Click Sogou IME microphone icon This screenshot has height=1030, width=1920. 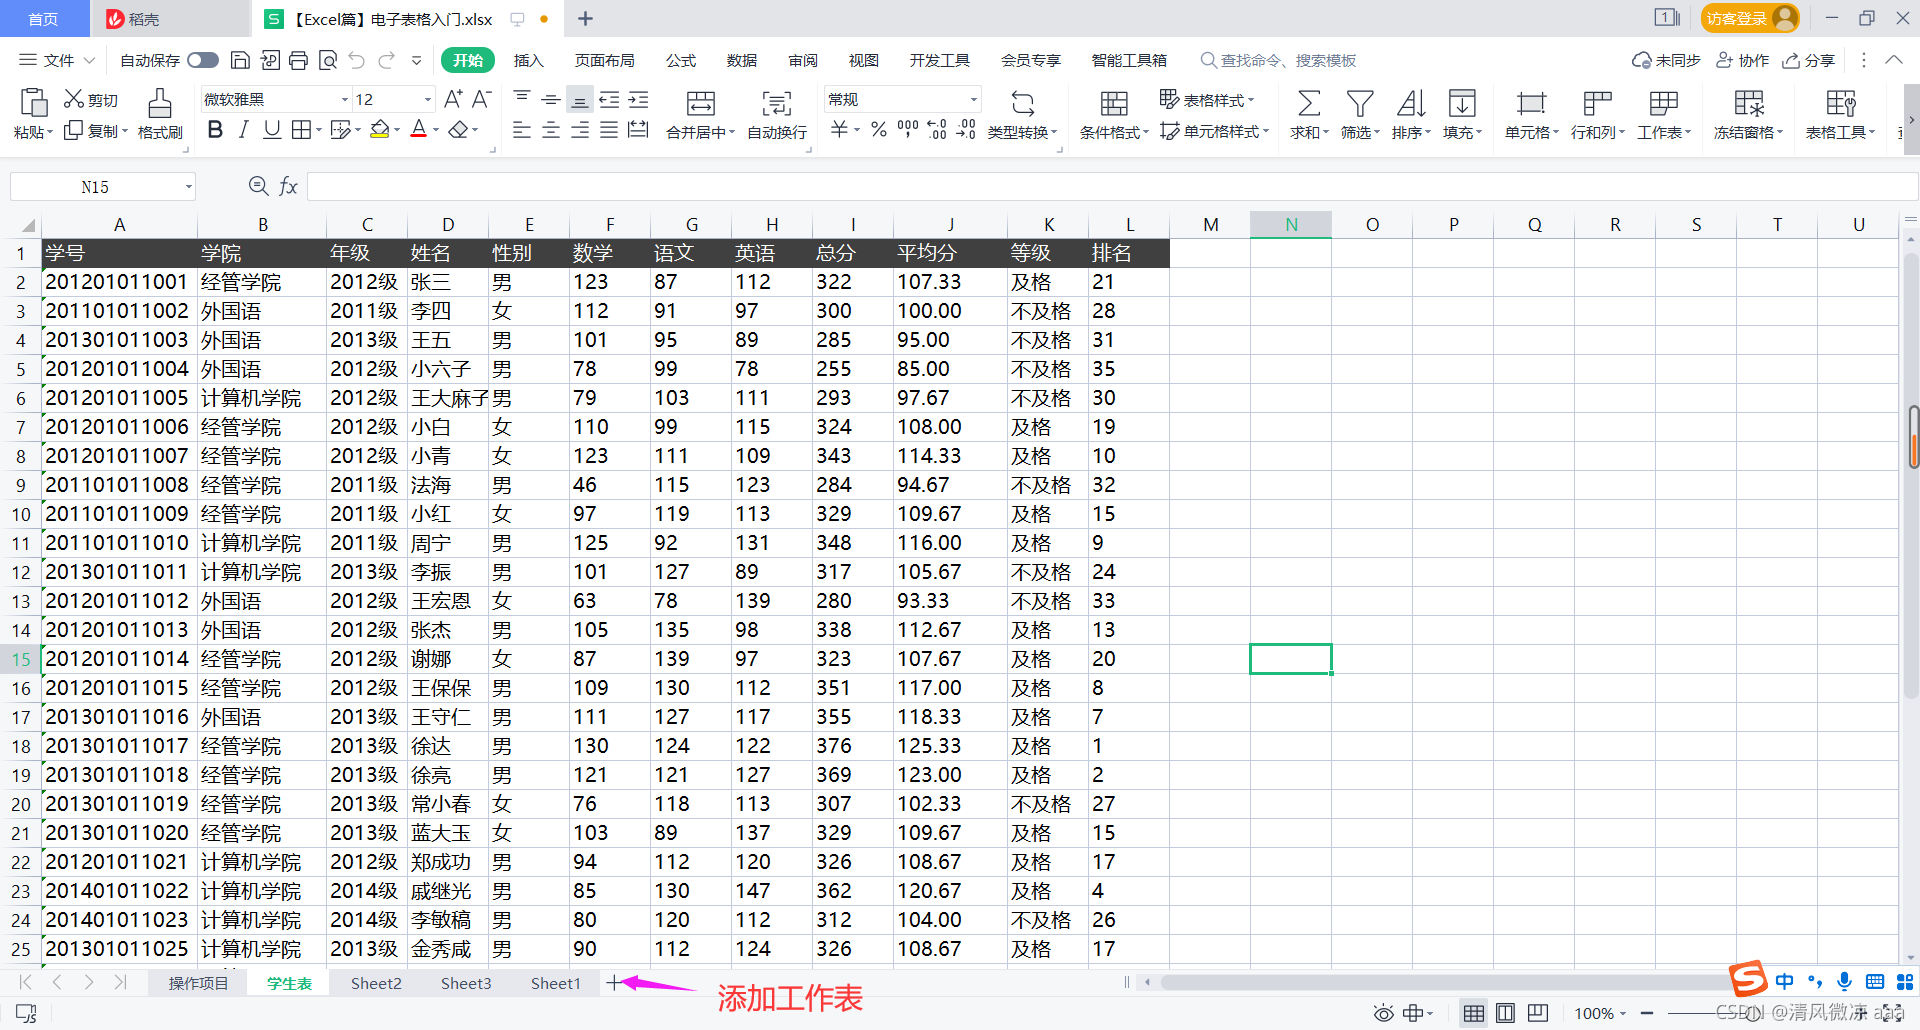click(x=1844, y=981)
